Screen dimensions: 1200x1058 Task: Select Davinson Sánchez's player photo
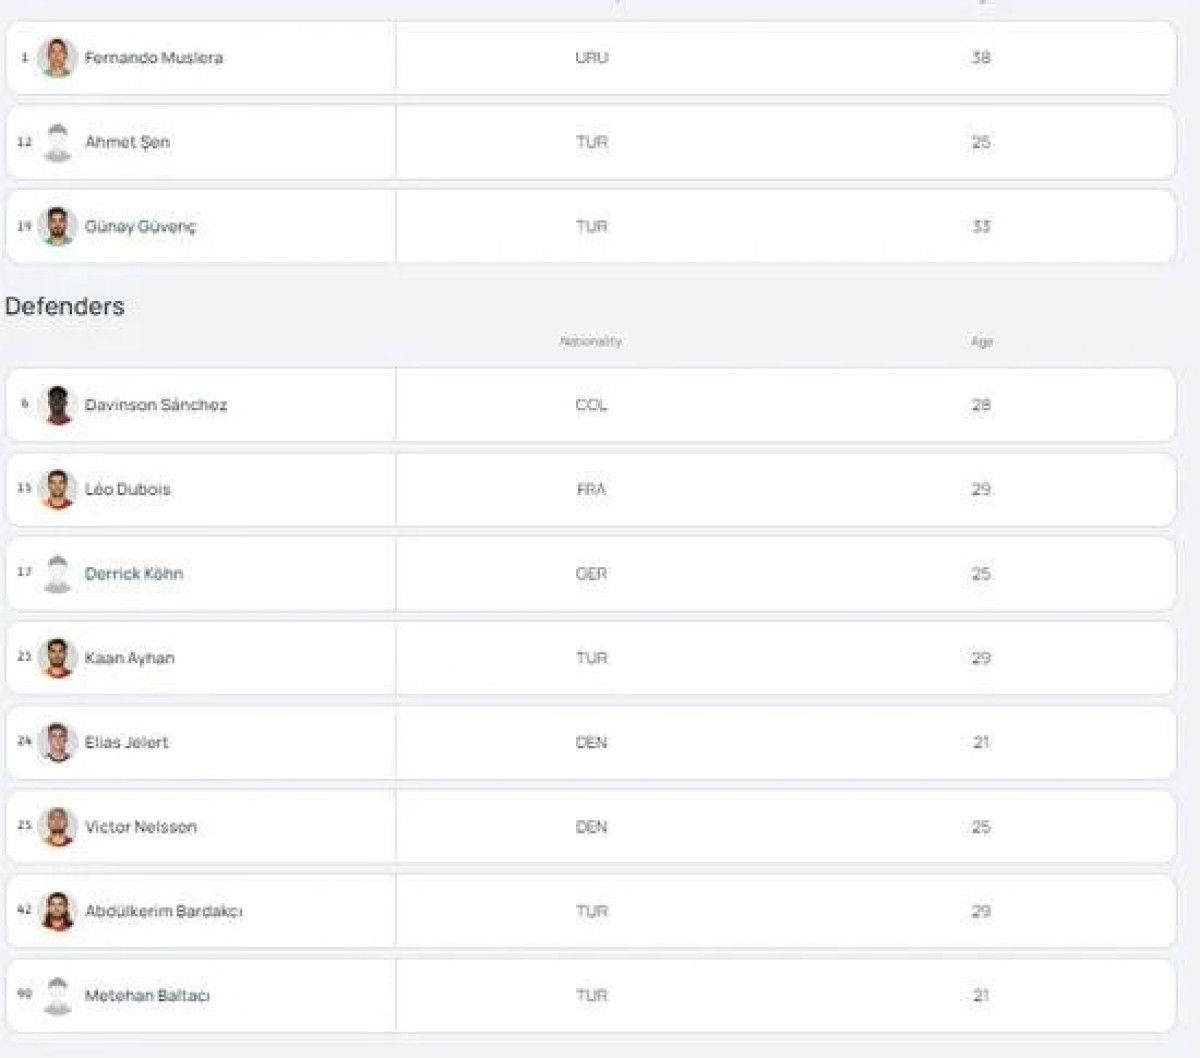point(57,405)
